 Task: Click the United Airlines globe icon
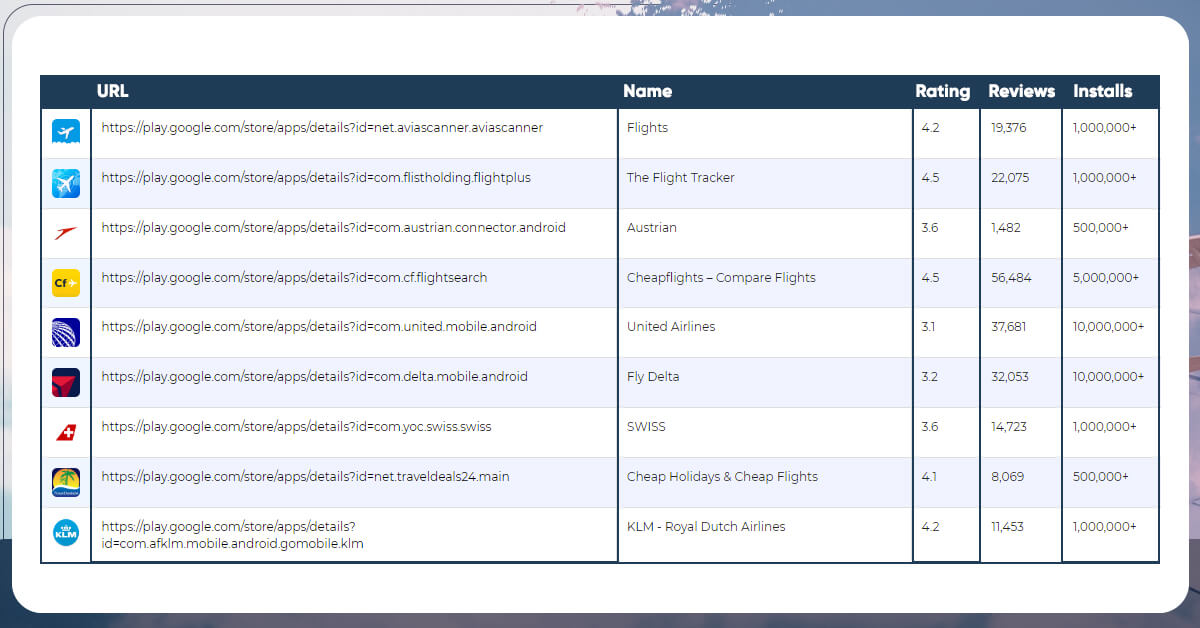click(x=66, y=333)
